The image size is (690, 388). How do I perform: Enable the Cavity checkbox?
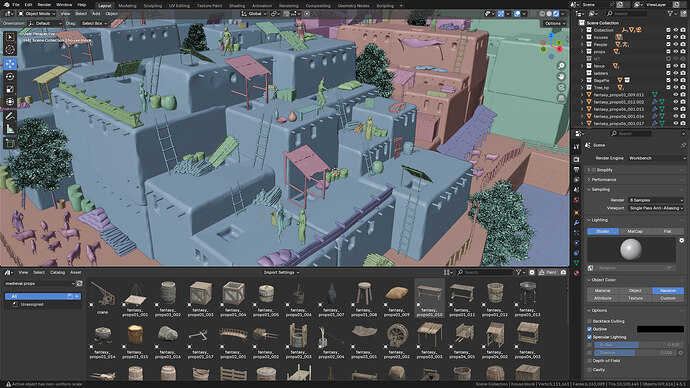(589, 370)
